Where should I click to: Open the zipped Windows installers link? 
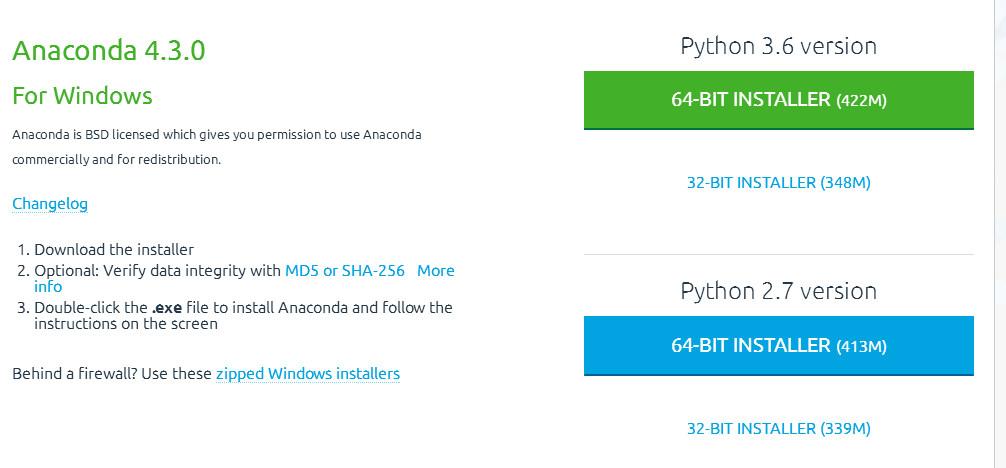tap(308, 374)
